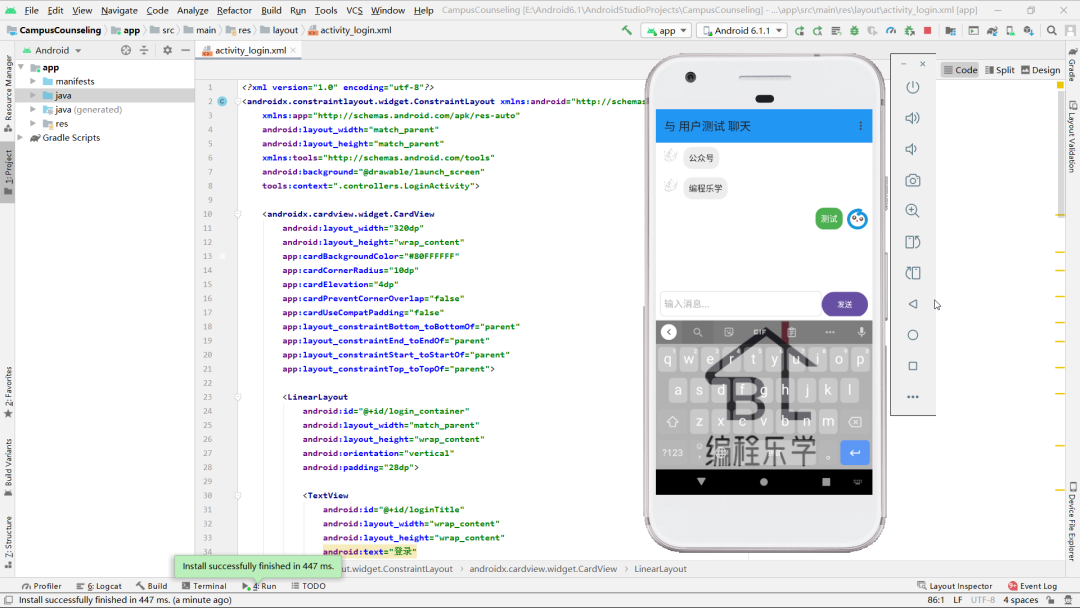
Task: Toggle the Resource Manager tool window
Action: click(8, 94)
